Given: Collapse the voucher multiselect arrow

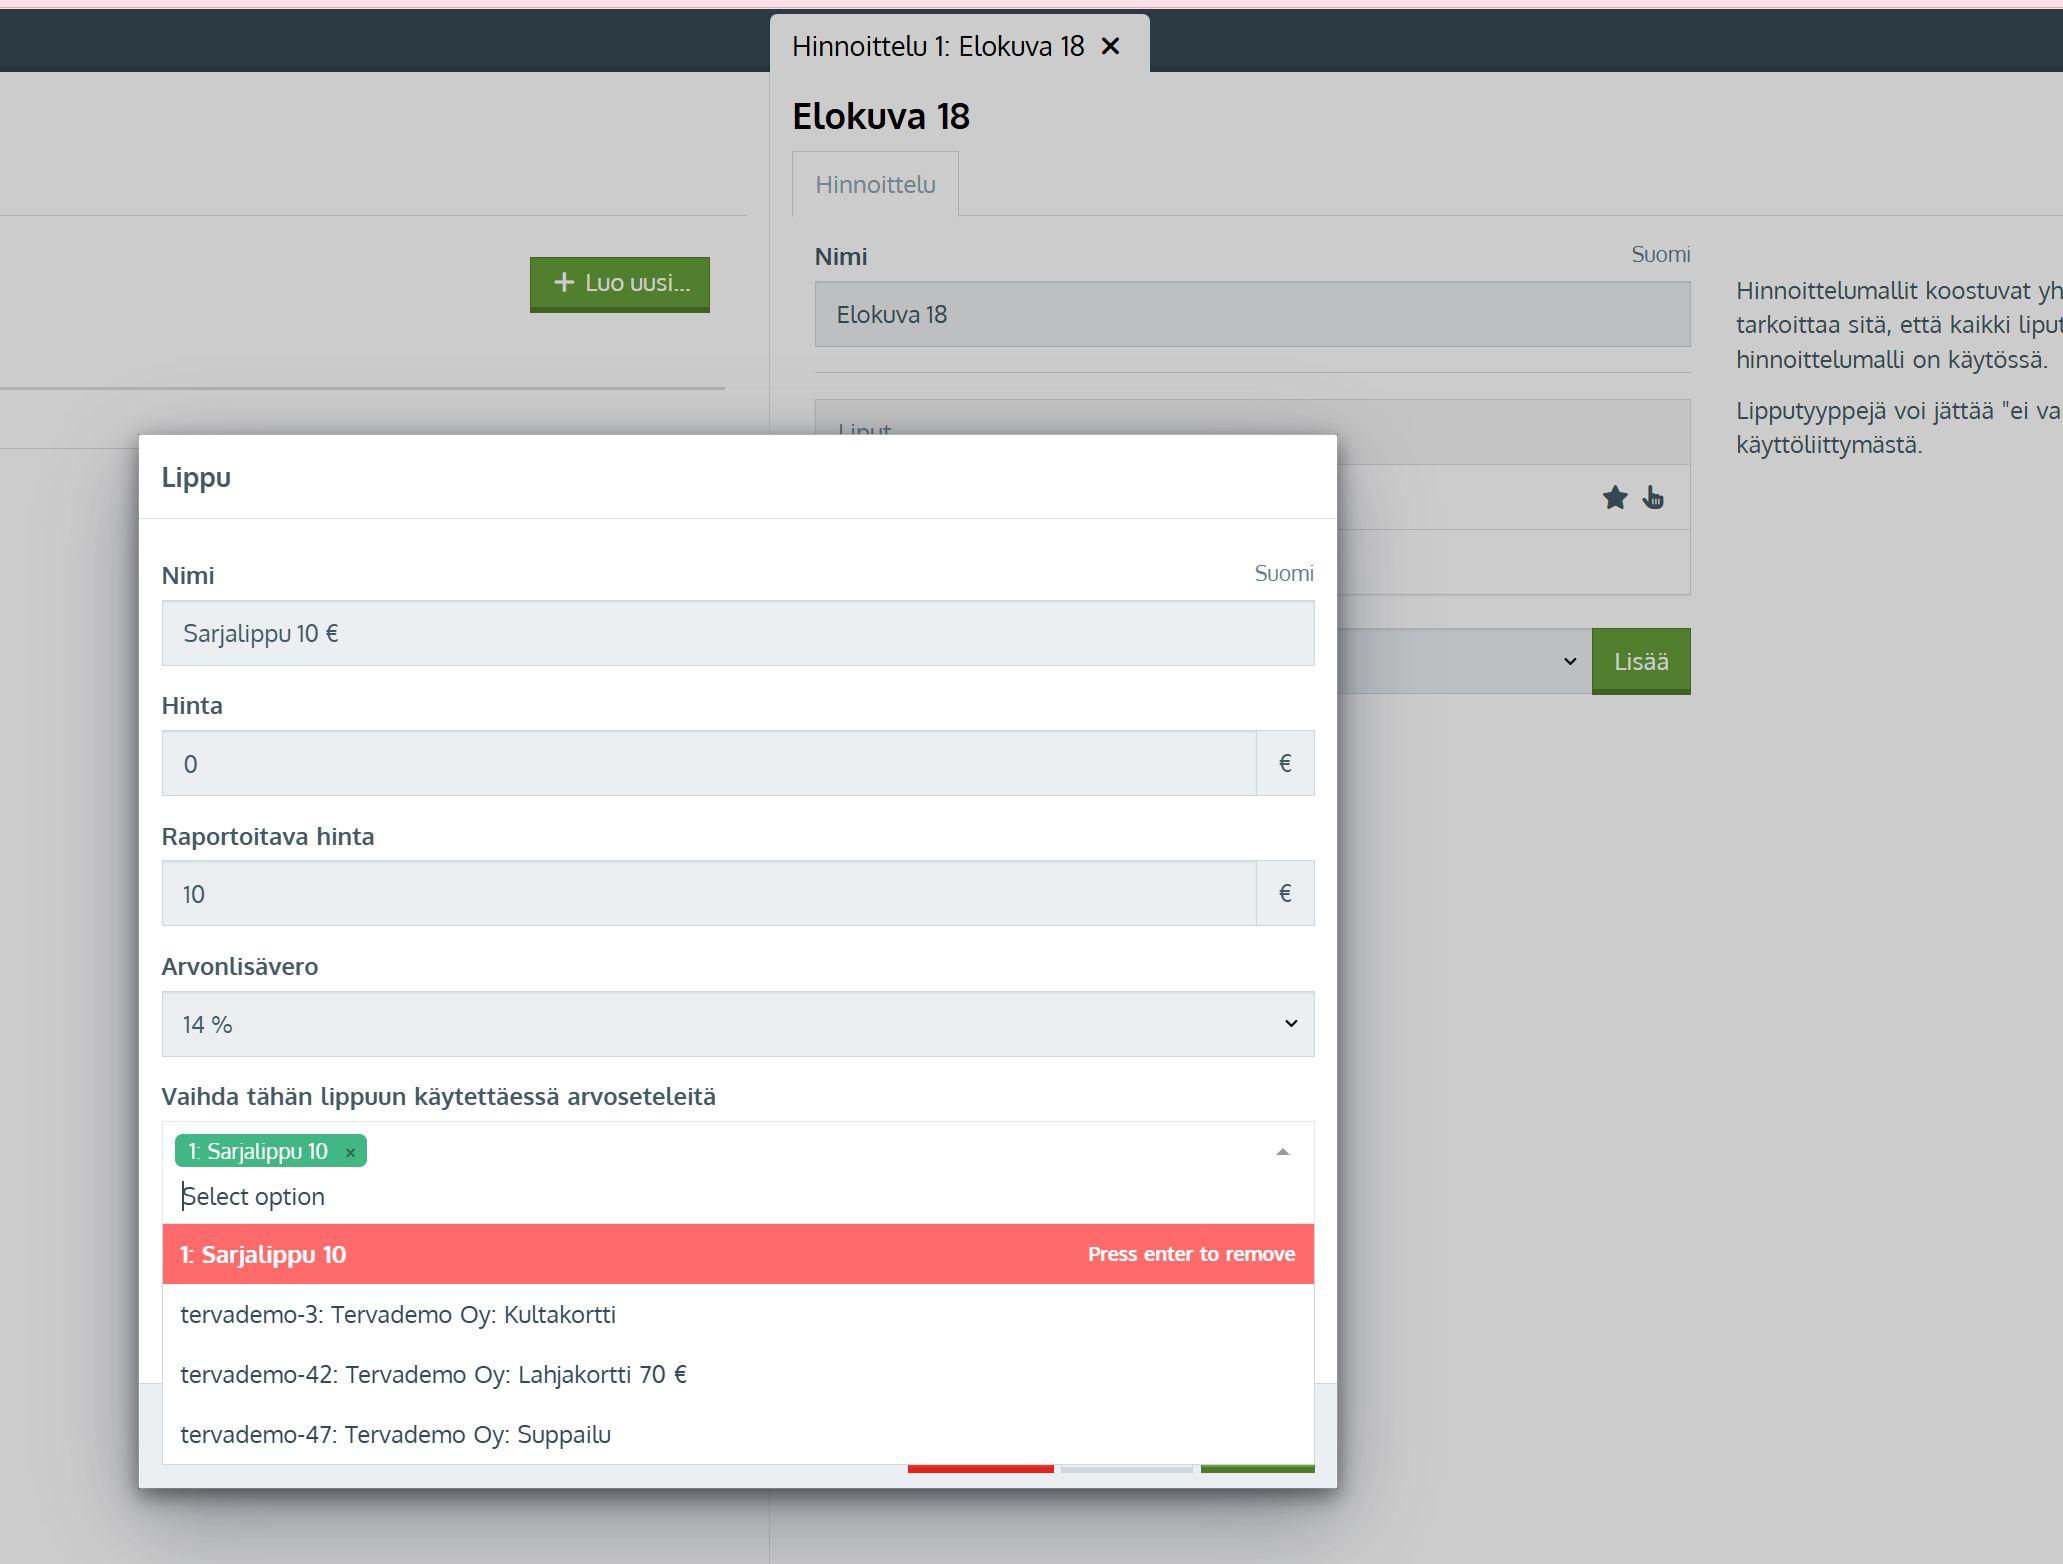Looking at the screenshot, I should tap(1283, 1152).
